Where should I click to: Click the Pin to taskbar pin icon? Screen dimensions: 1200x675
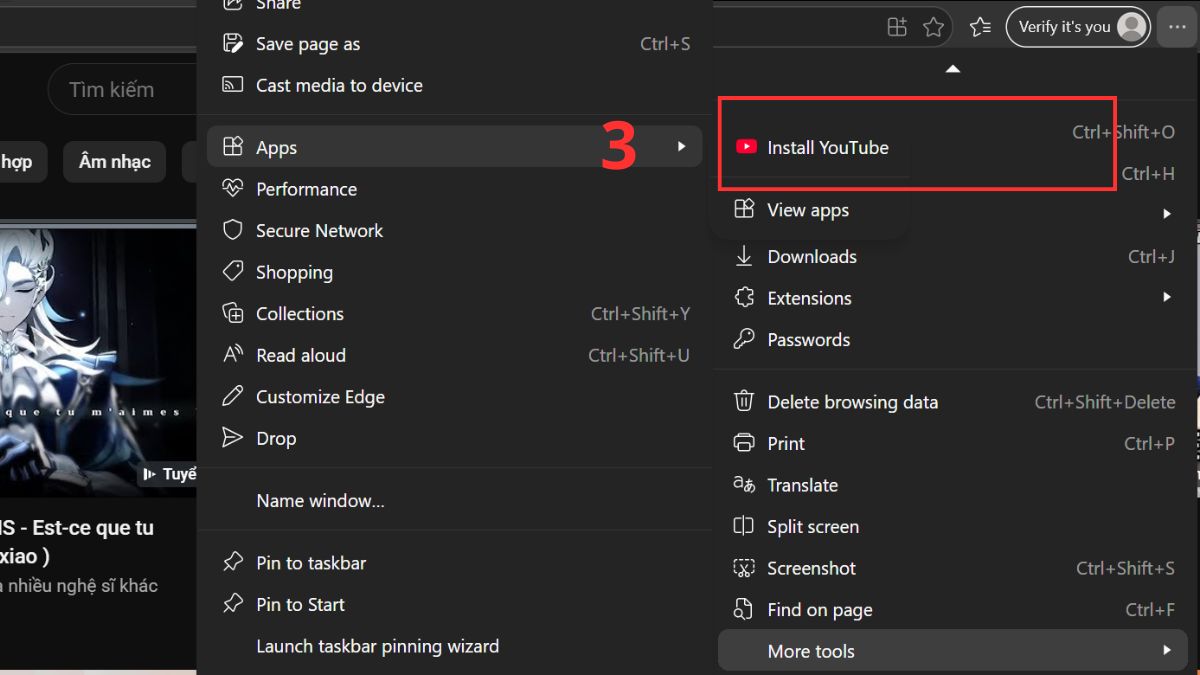click(x=232, y=562)
